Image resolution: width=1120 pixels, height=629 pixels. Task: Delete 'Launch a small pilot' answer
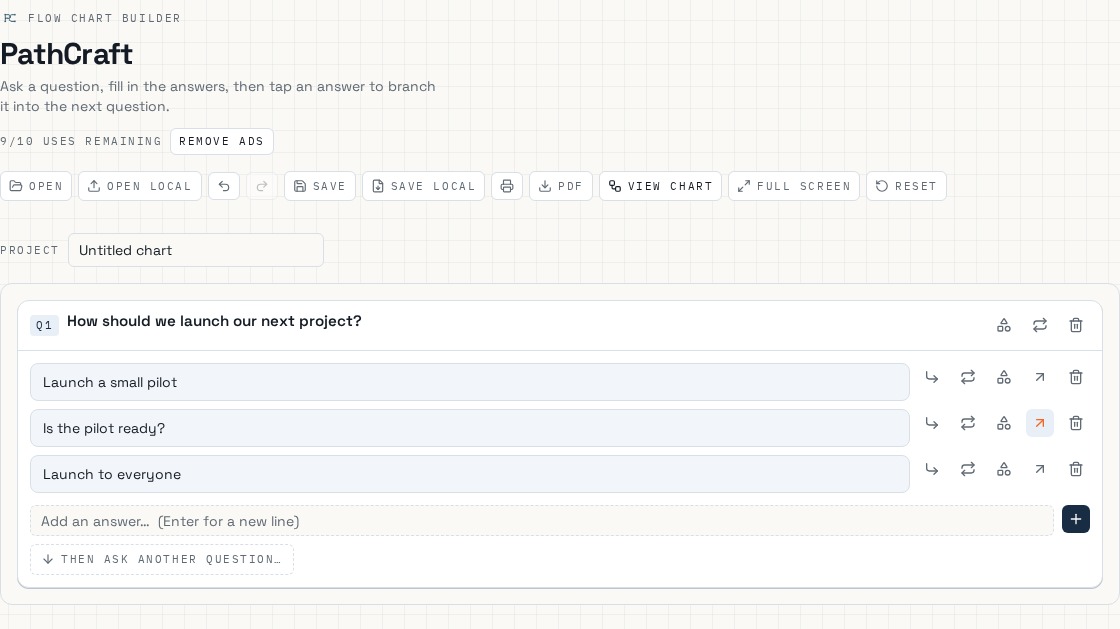tap(1076, 377)
